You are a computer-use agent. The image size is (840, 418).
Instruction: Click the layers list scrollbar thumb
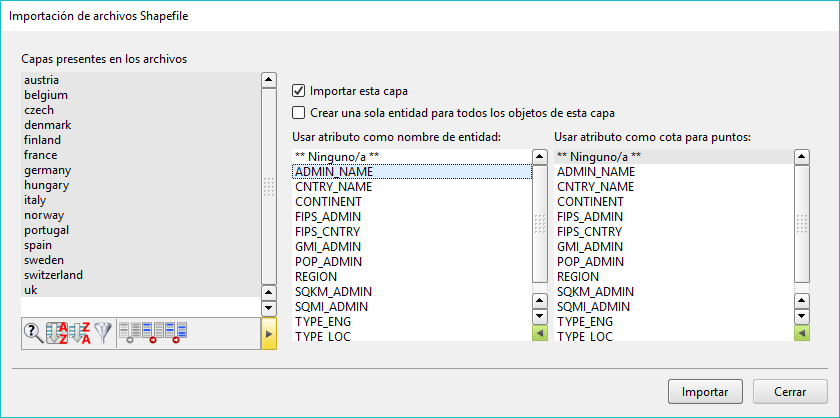(269, 186)
